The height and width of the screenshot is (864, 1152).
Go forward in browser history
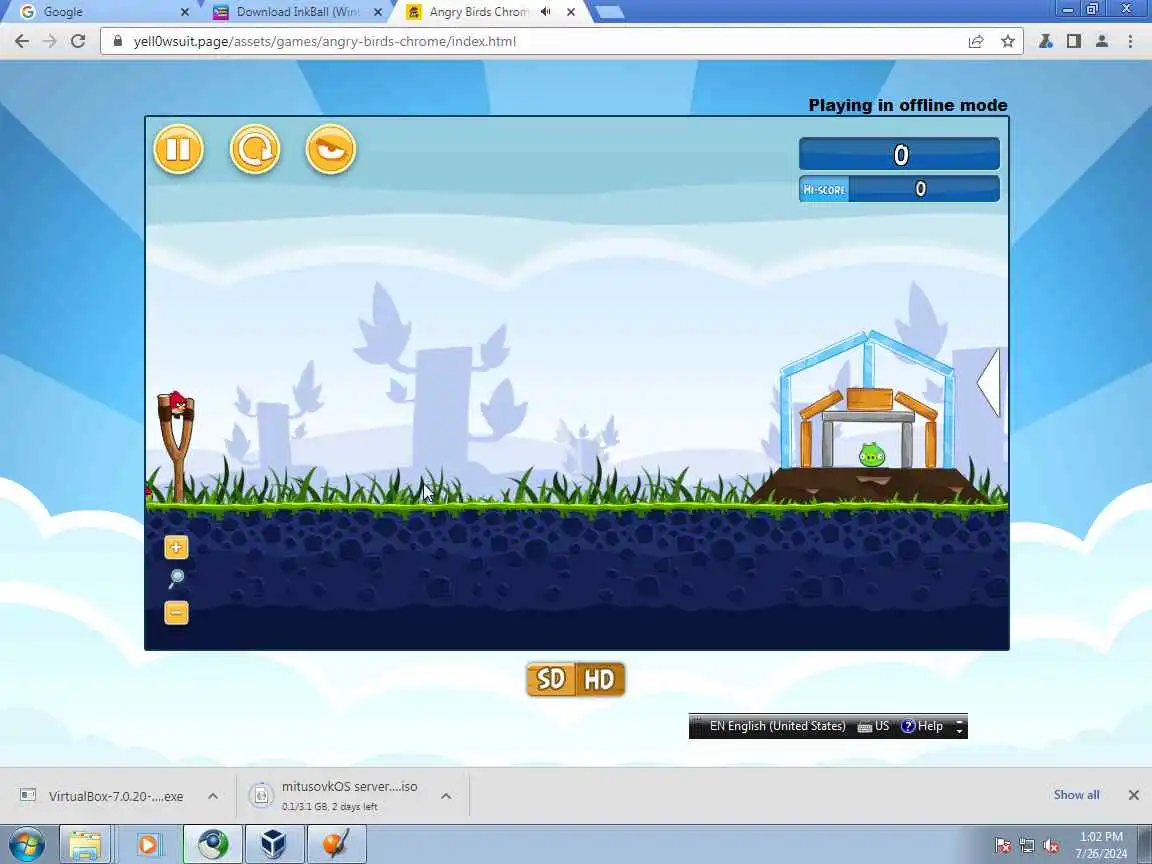50,41
